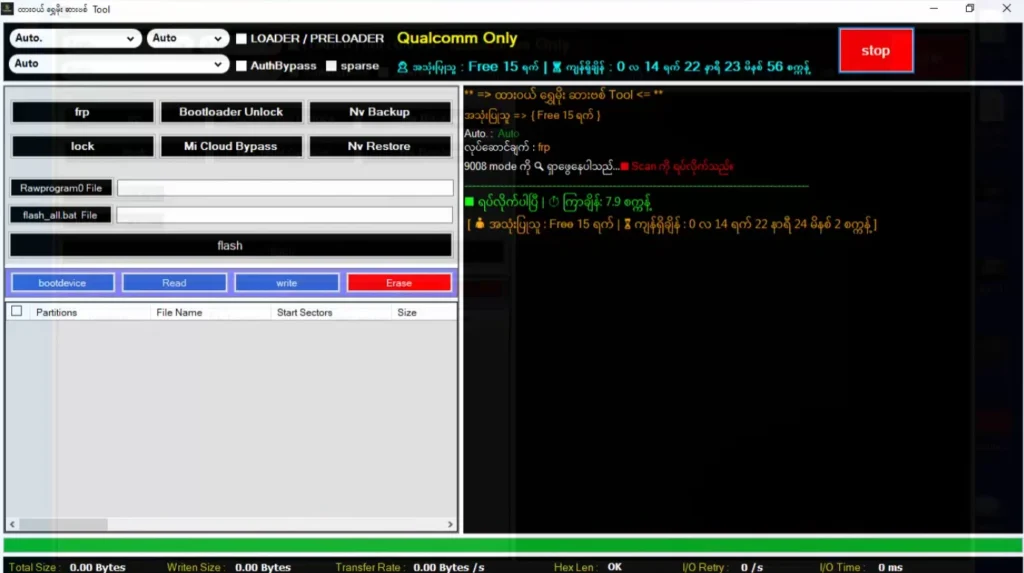
Task: Click the clock icon in the green log line
Action: click(x=554, y=202)
